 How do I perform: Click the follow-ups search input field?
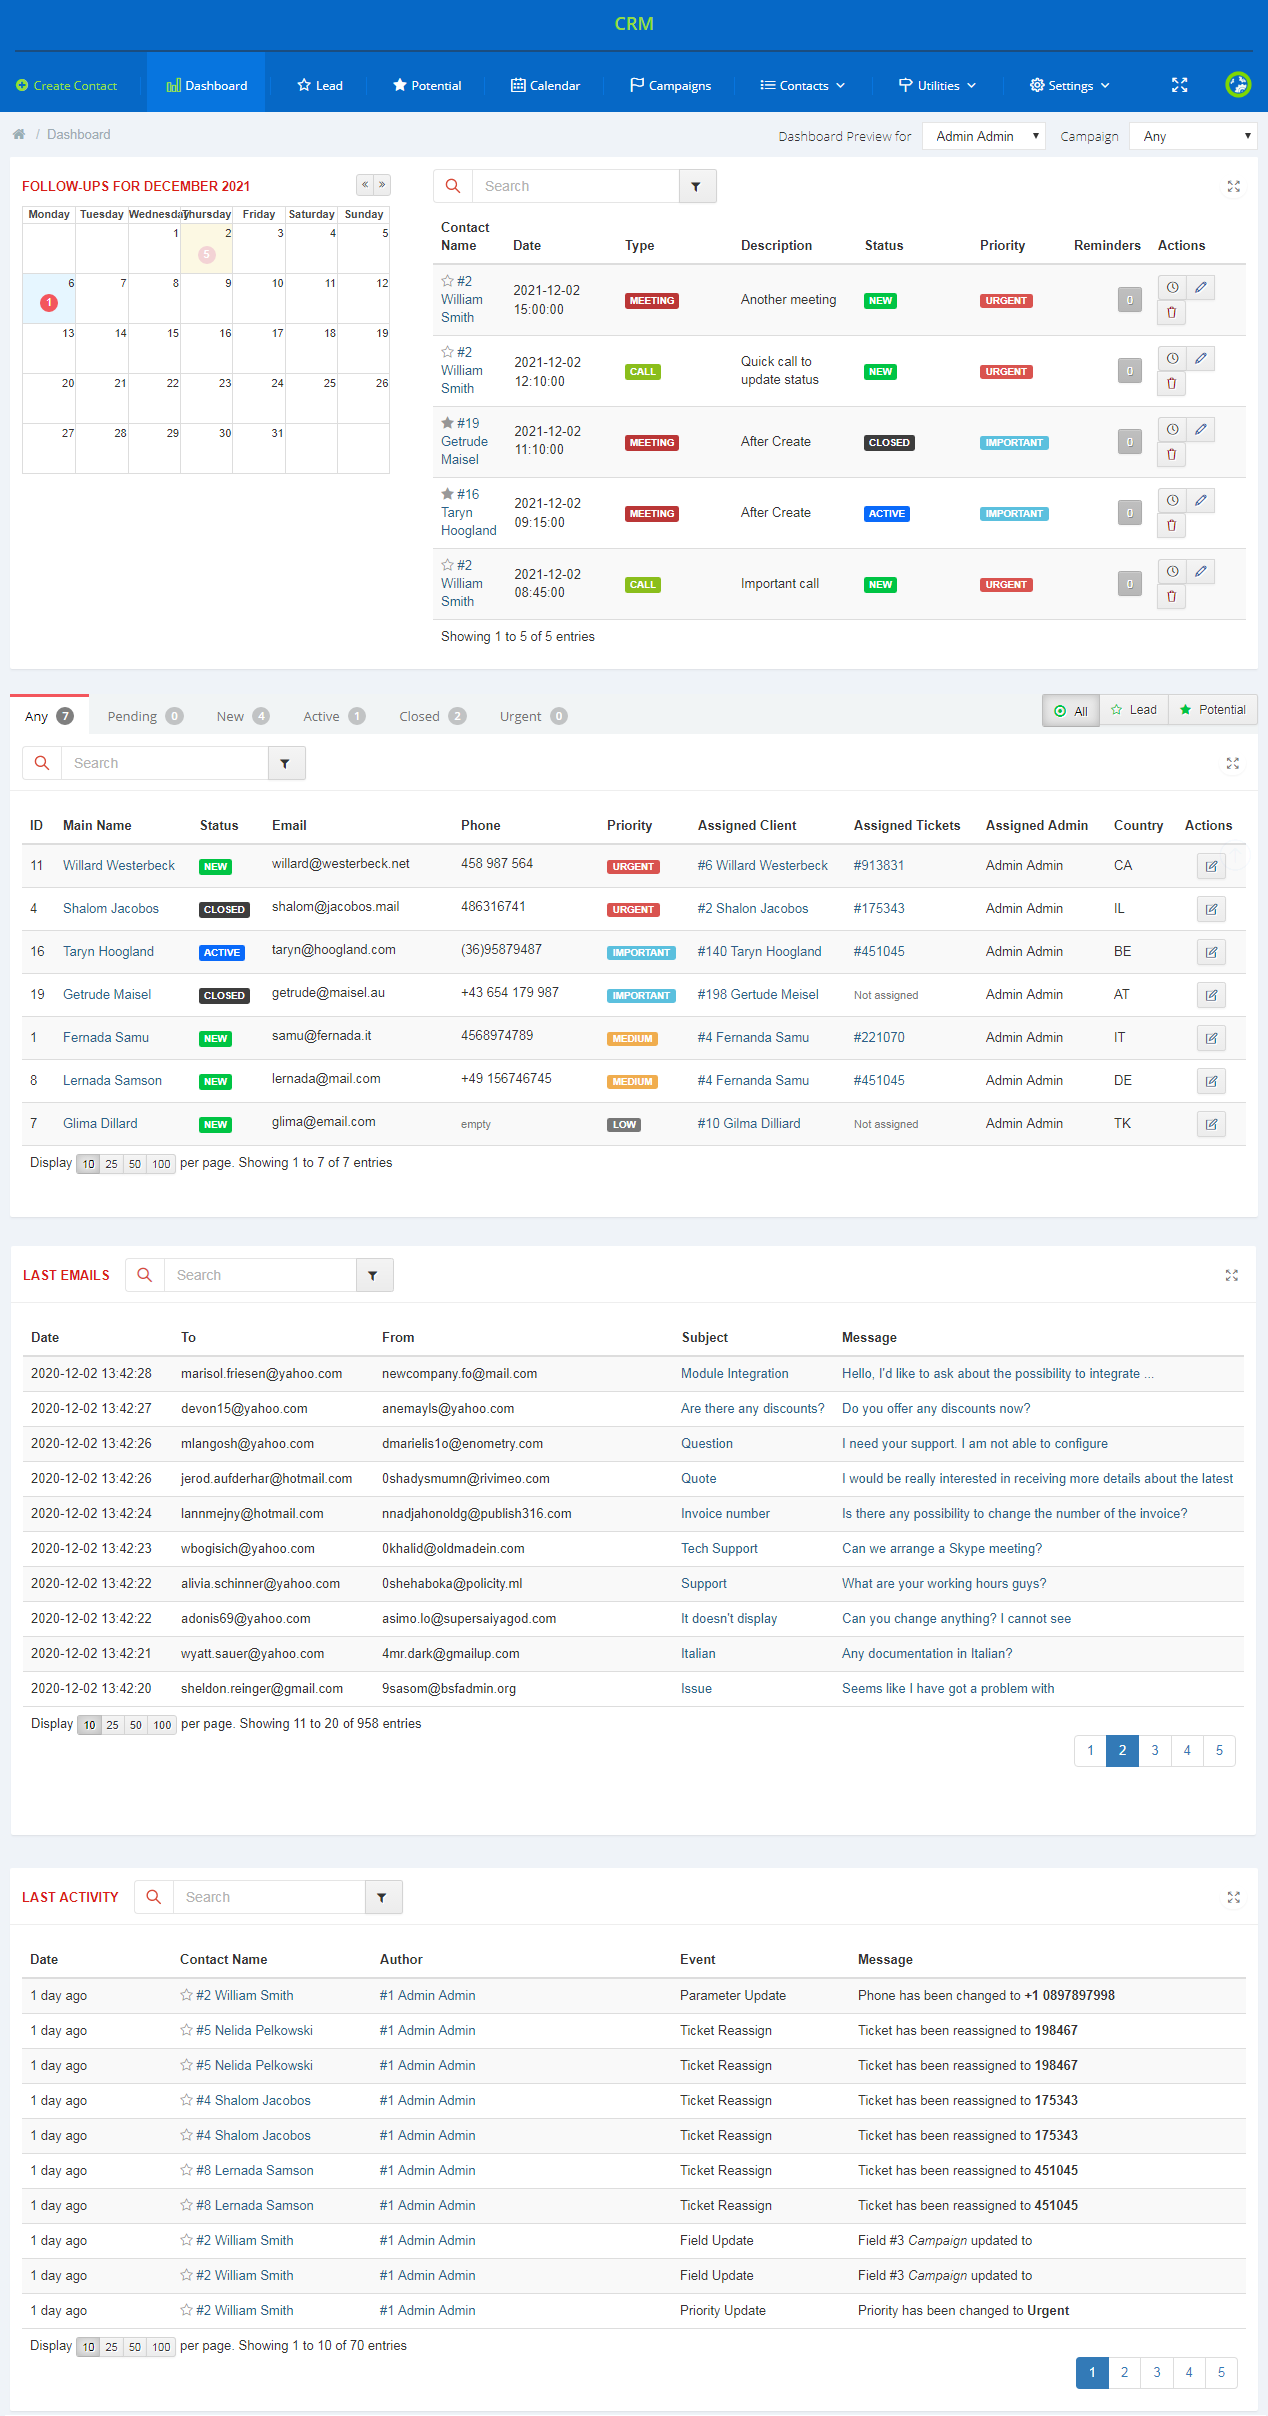coord(576,186)
